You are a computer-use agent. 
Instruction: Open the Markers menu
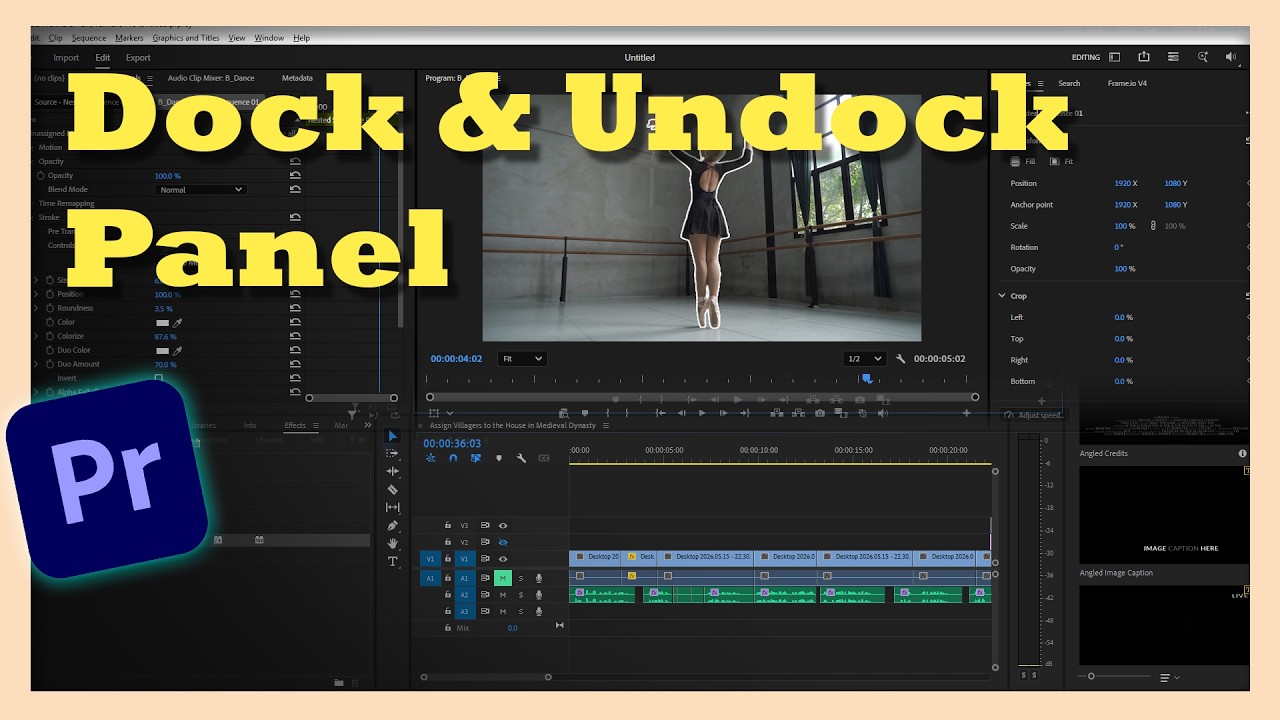[129, 38]
